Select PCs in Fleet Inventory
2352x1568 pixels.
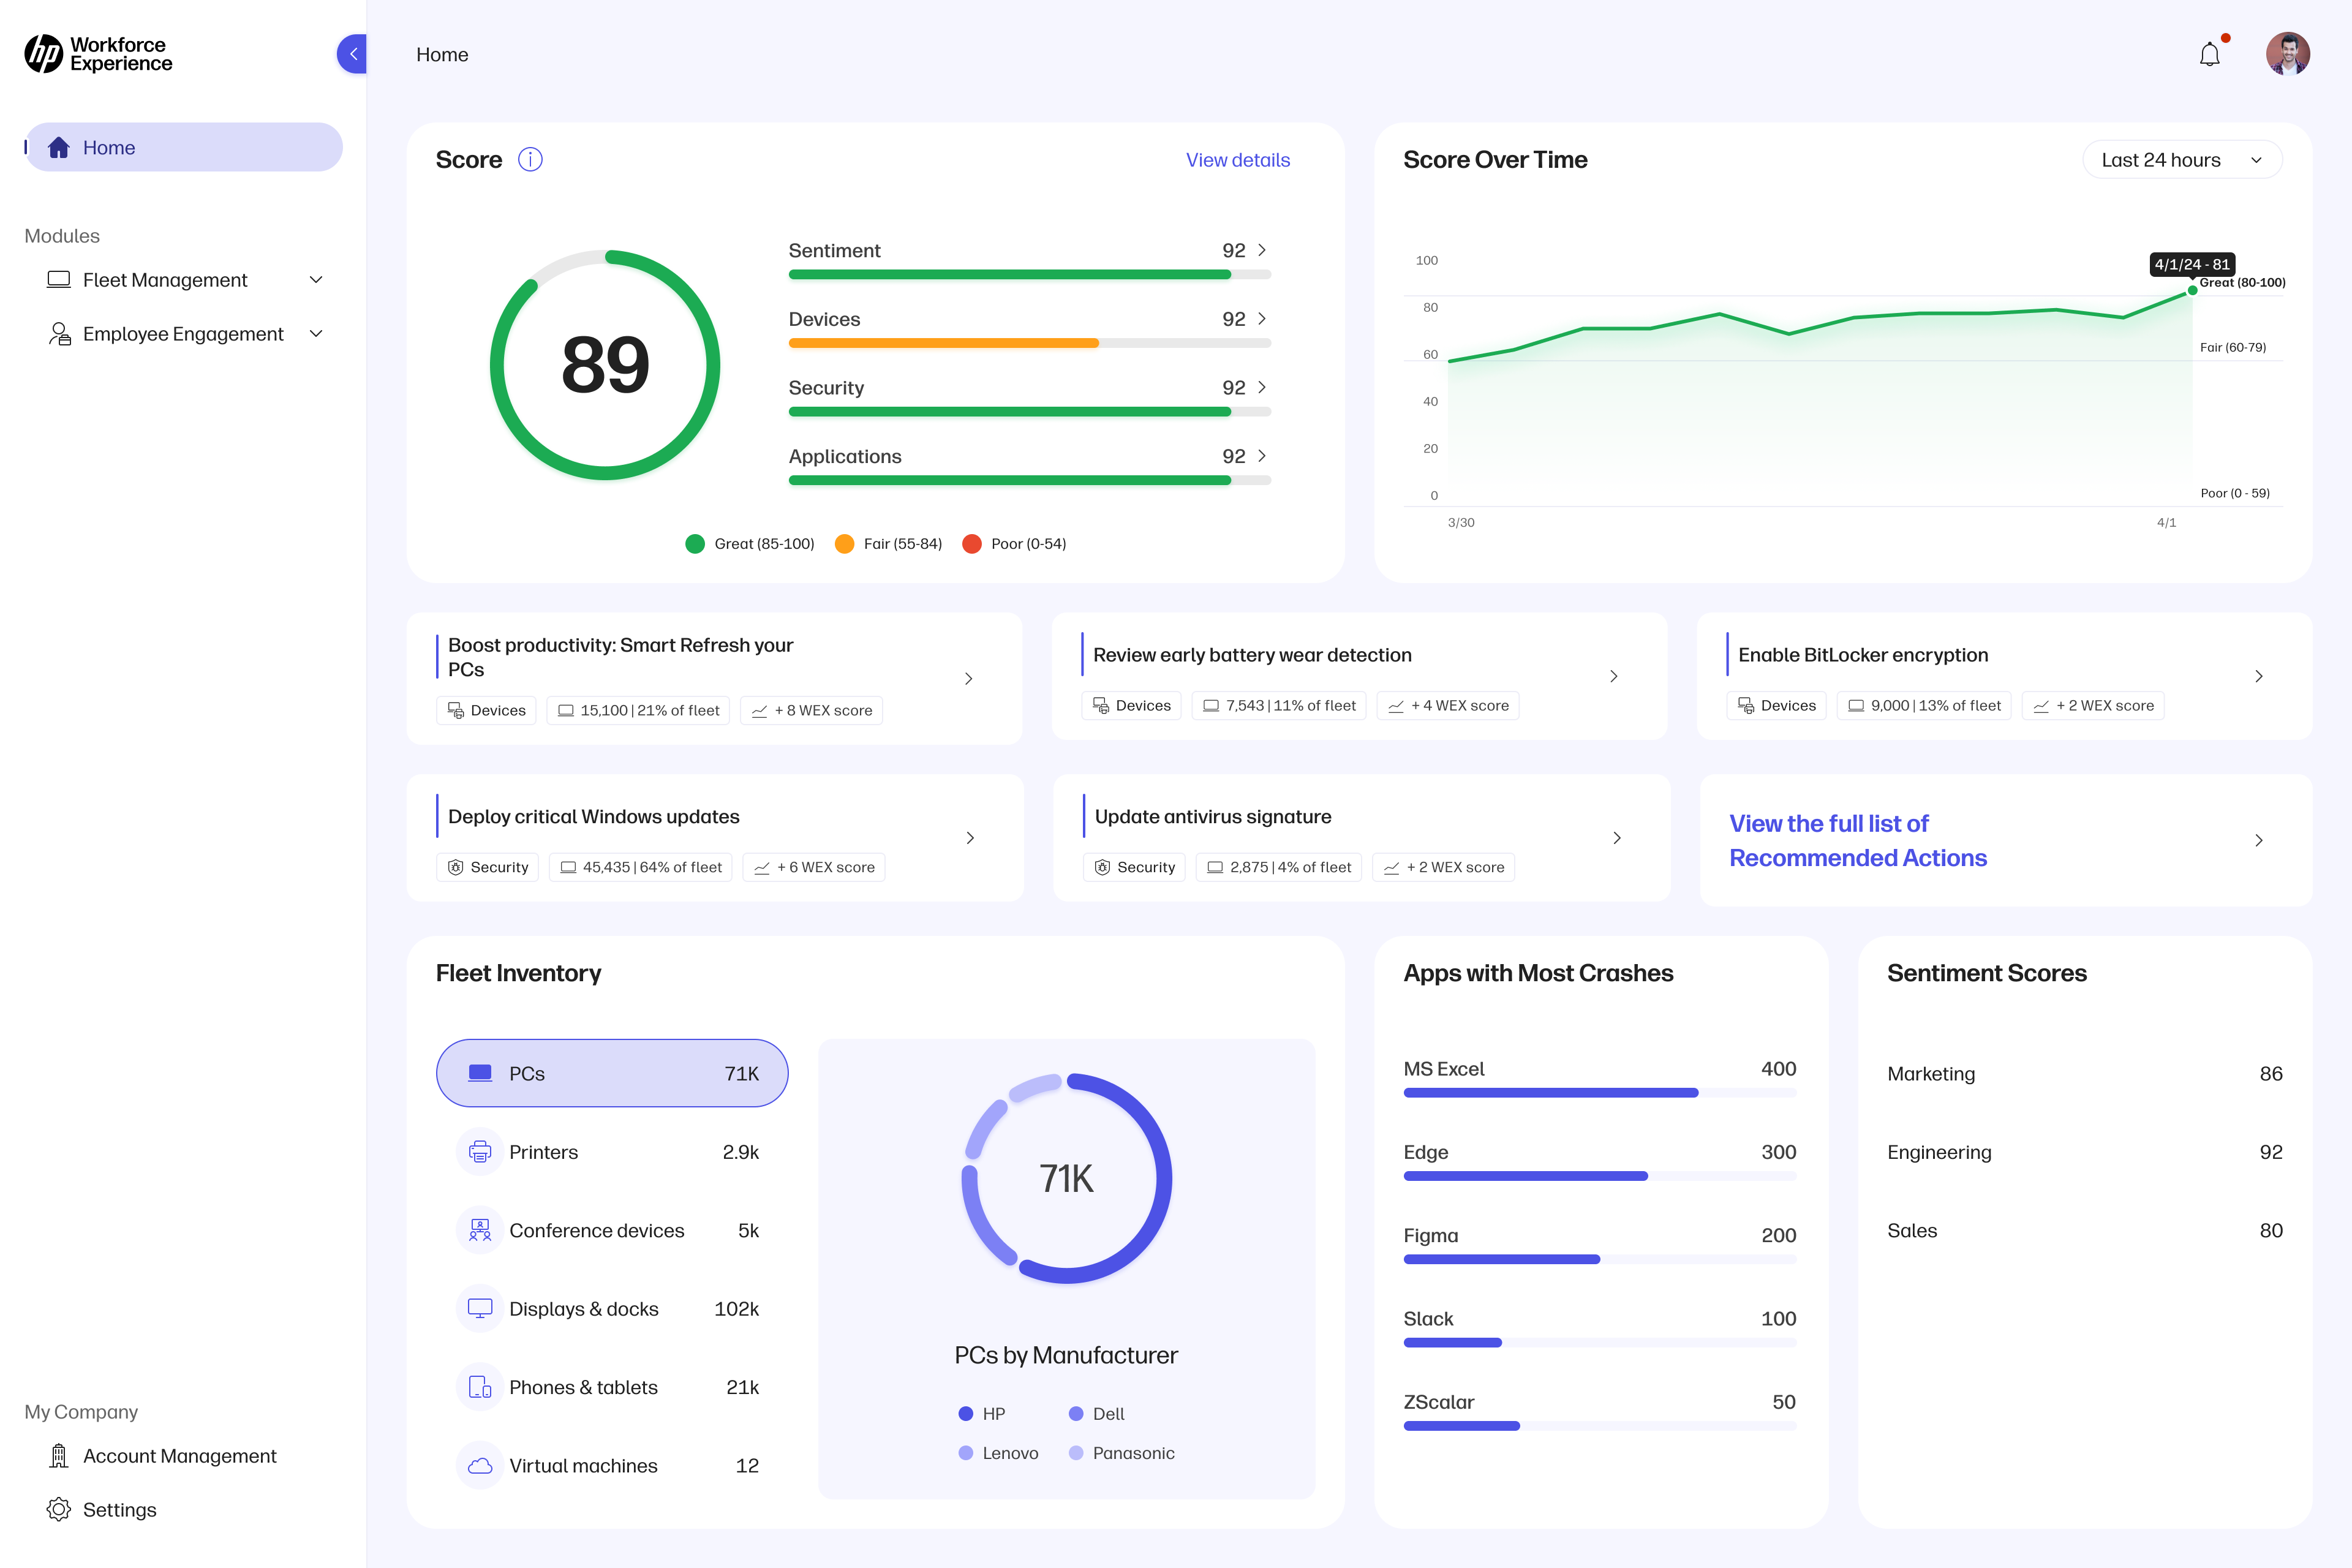point(612,1073)
